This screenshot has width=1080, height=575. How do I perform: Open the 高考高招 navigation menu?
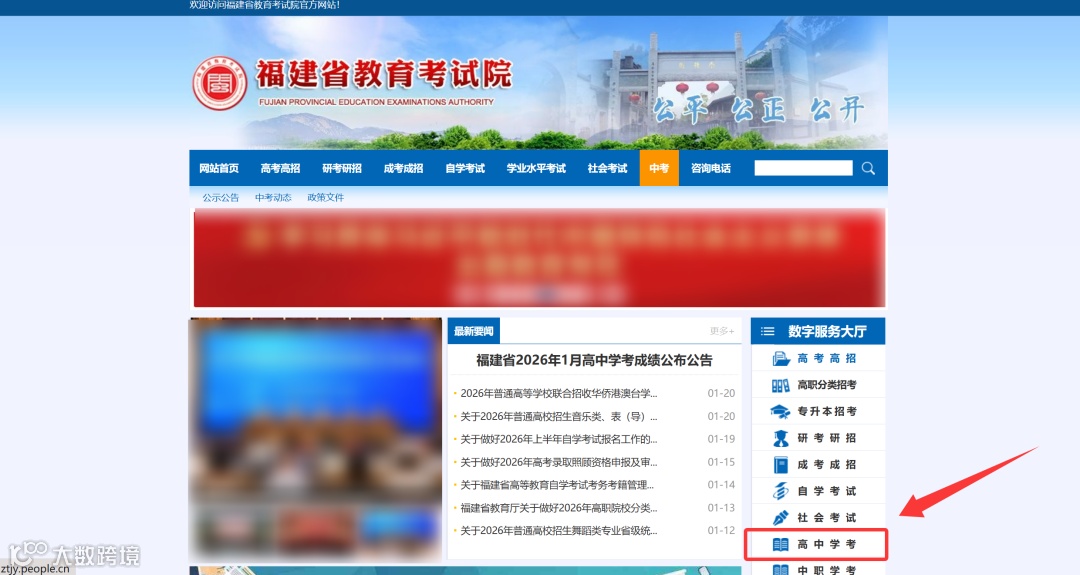click(x=280, y=168)
